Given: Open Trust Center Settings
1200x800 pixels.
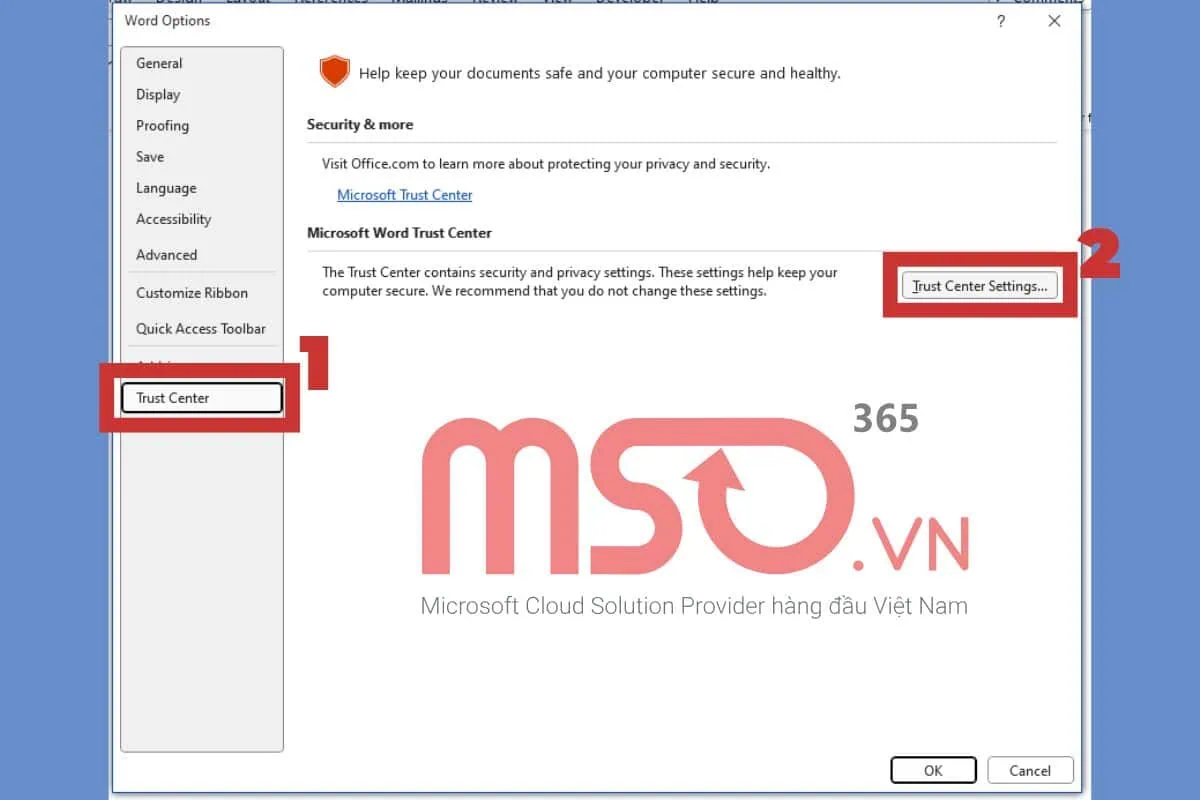Looking at the screenshot, I should coord(979,286).
